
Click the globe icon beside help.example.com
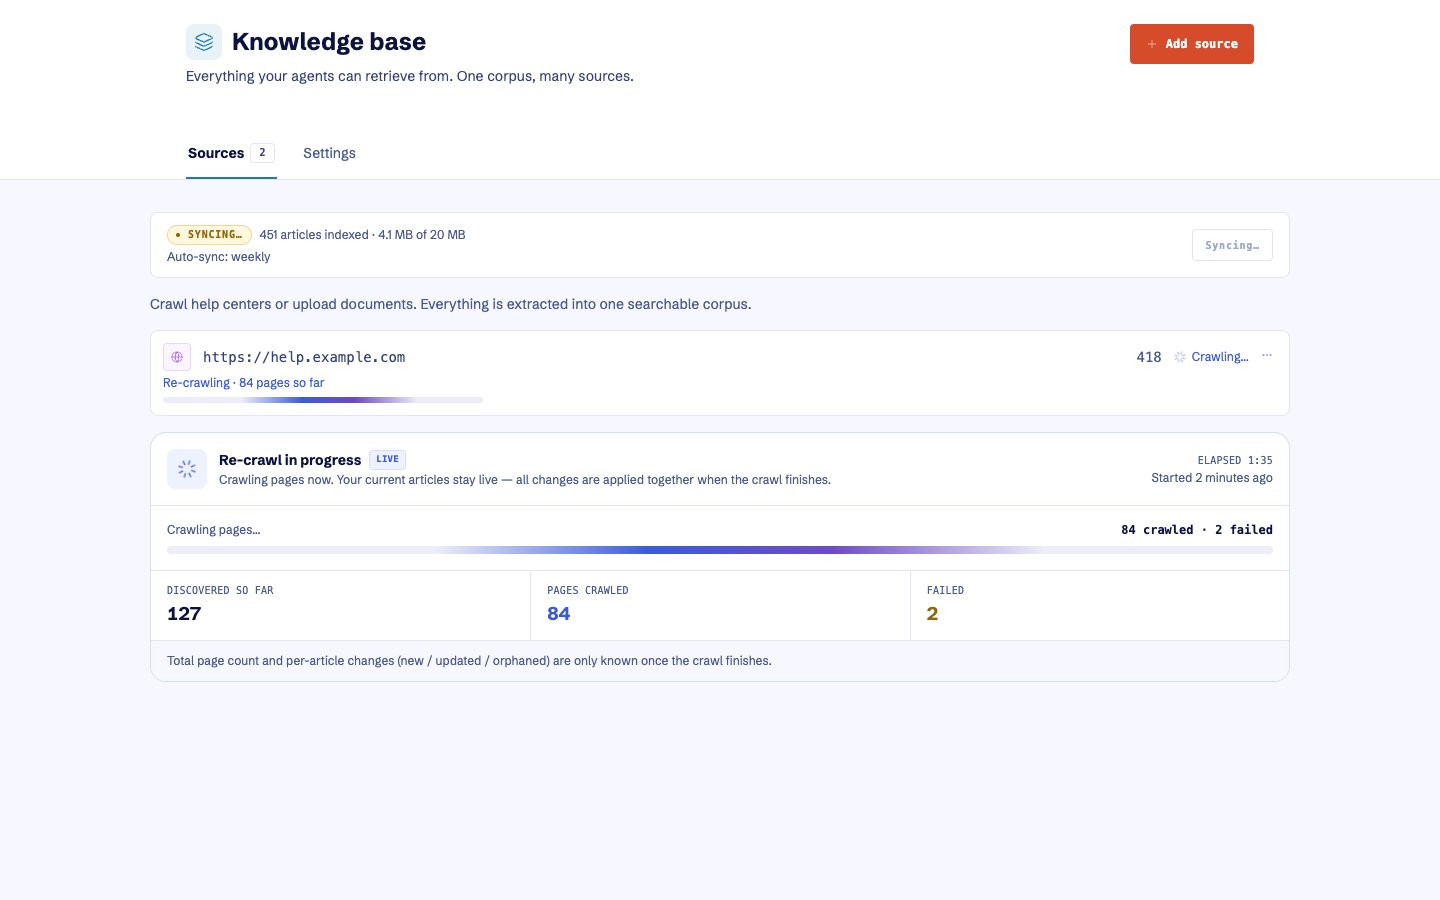point(177,357)
